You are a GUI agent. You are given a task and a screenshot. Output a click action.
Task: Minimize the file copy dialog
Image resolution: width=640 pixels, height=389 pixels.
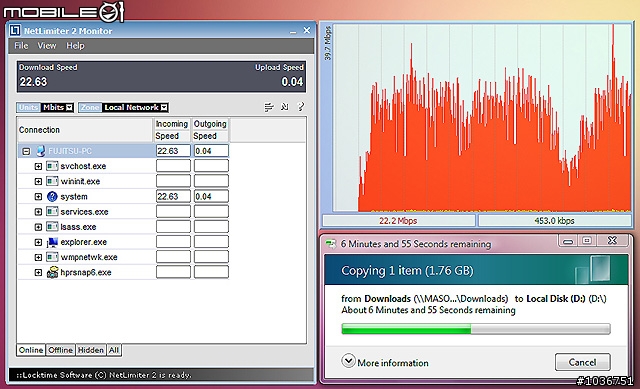pos(568,241)
